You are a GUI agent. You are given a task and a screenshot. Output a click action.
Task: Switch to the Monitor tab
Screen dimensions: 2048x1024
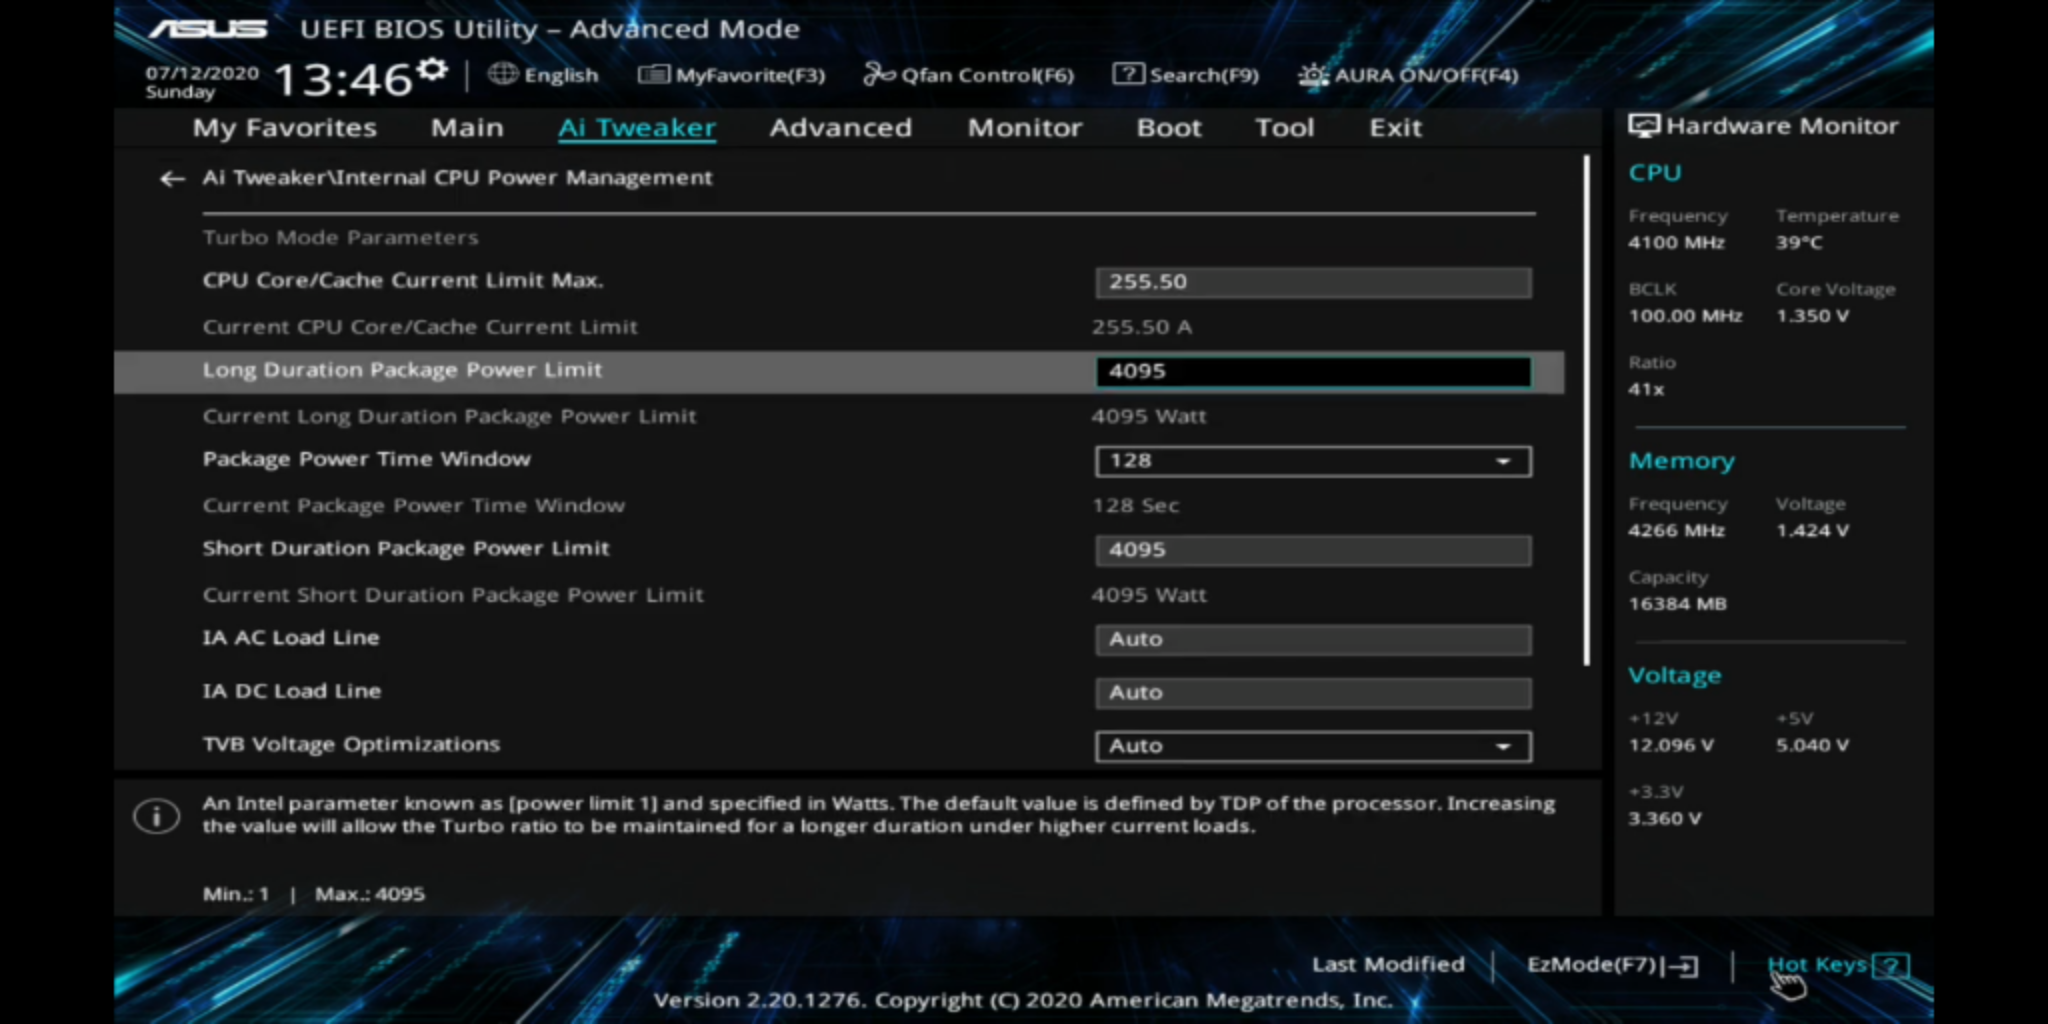(x=1024, y=128)
